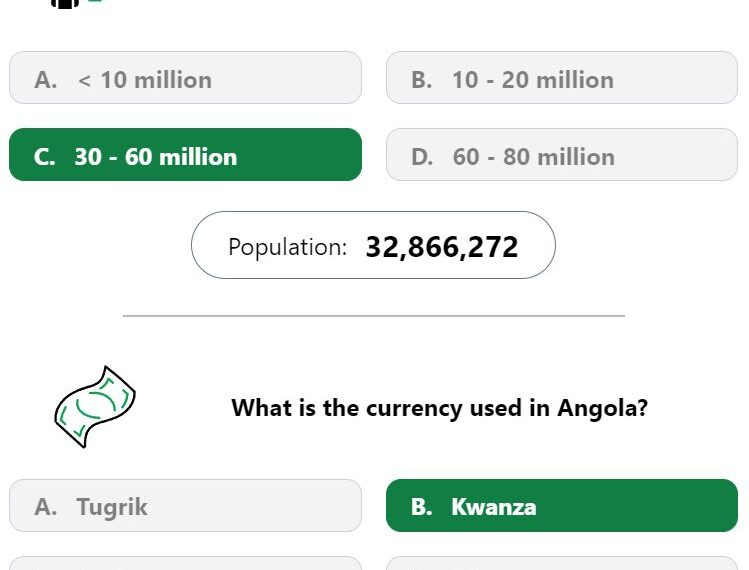Pick option D, 60 - 80 million
The width and height of the screenshot is (749, 570).
562,155
